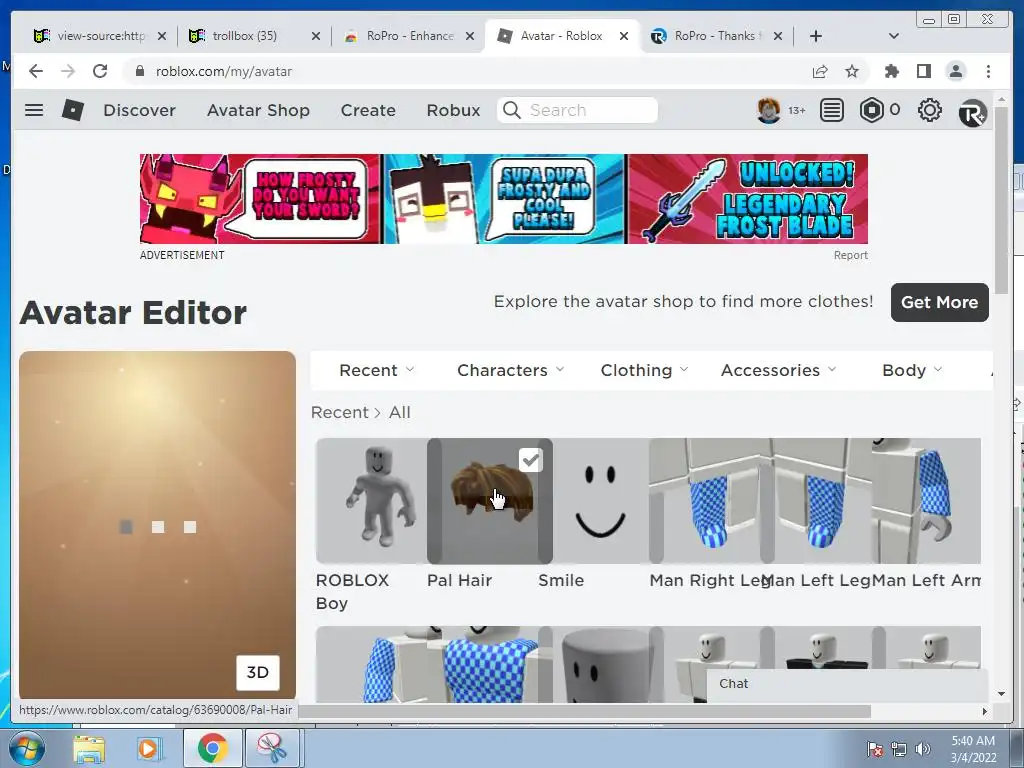This screenshot has height=768, width=1024.
Task: Select the Man Right Leg thumbnail
Action: 705,501
